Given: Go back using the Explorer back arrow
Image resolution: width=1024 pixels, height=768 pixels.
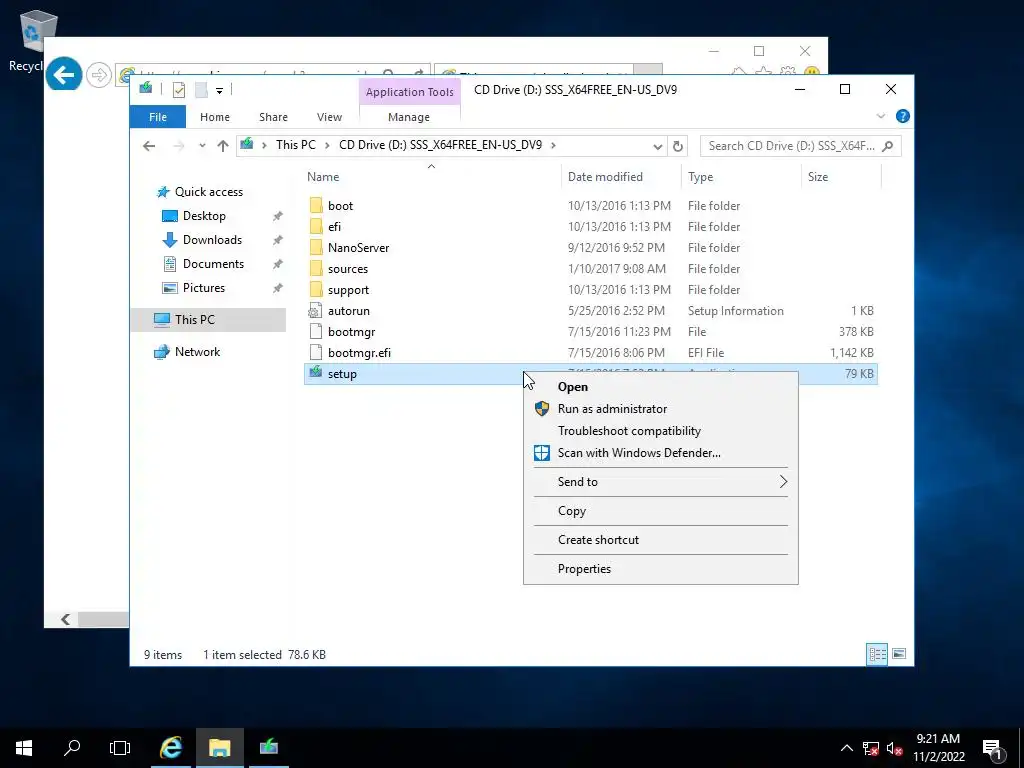Looking at the screenshot, I should tap(149, 146).
